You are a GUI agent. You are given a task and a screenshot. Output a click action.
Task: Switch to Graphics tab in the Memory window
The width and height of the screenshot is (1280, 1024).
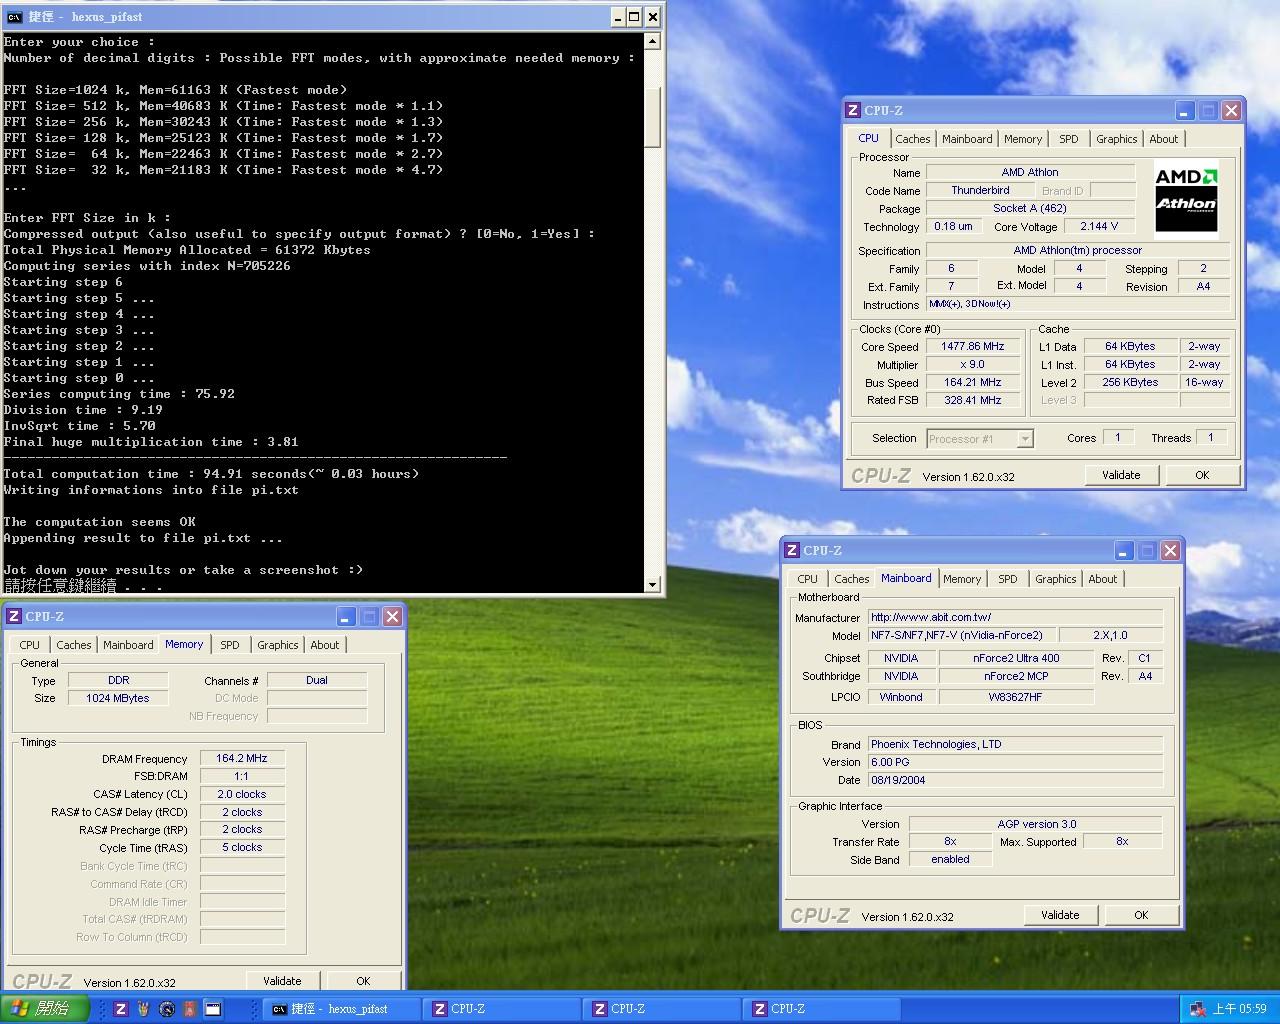(x=277, y=645)
